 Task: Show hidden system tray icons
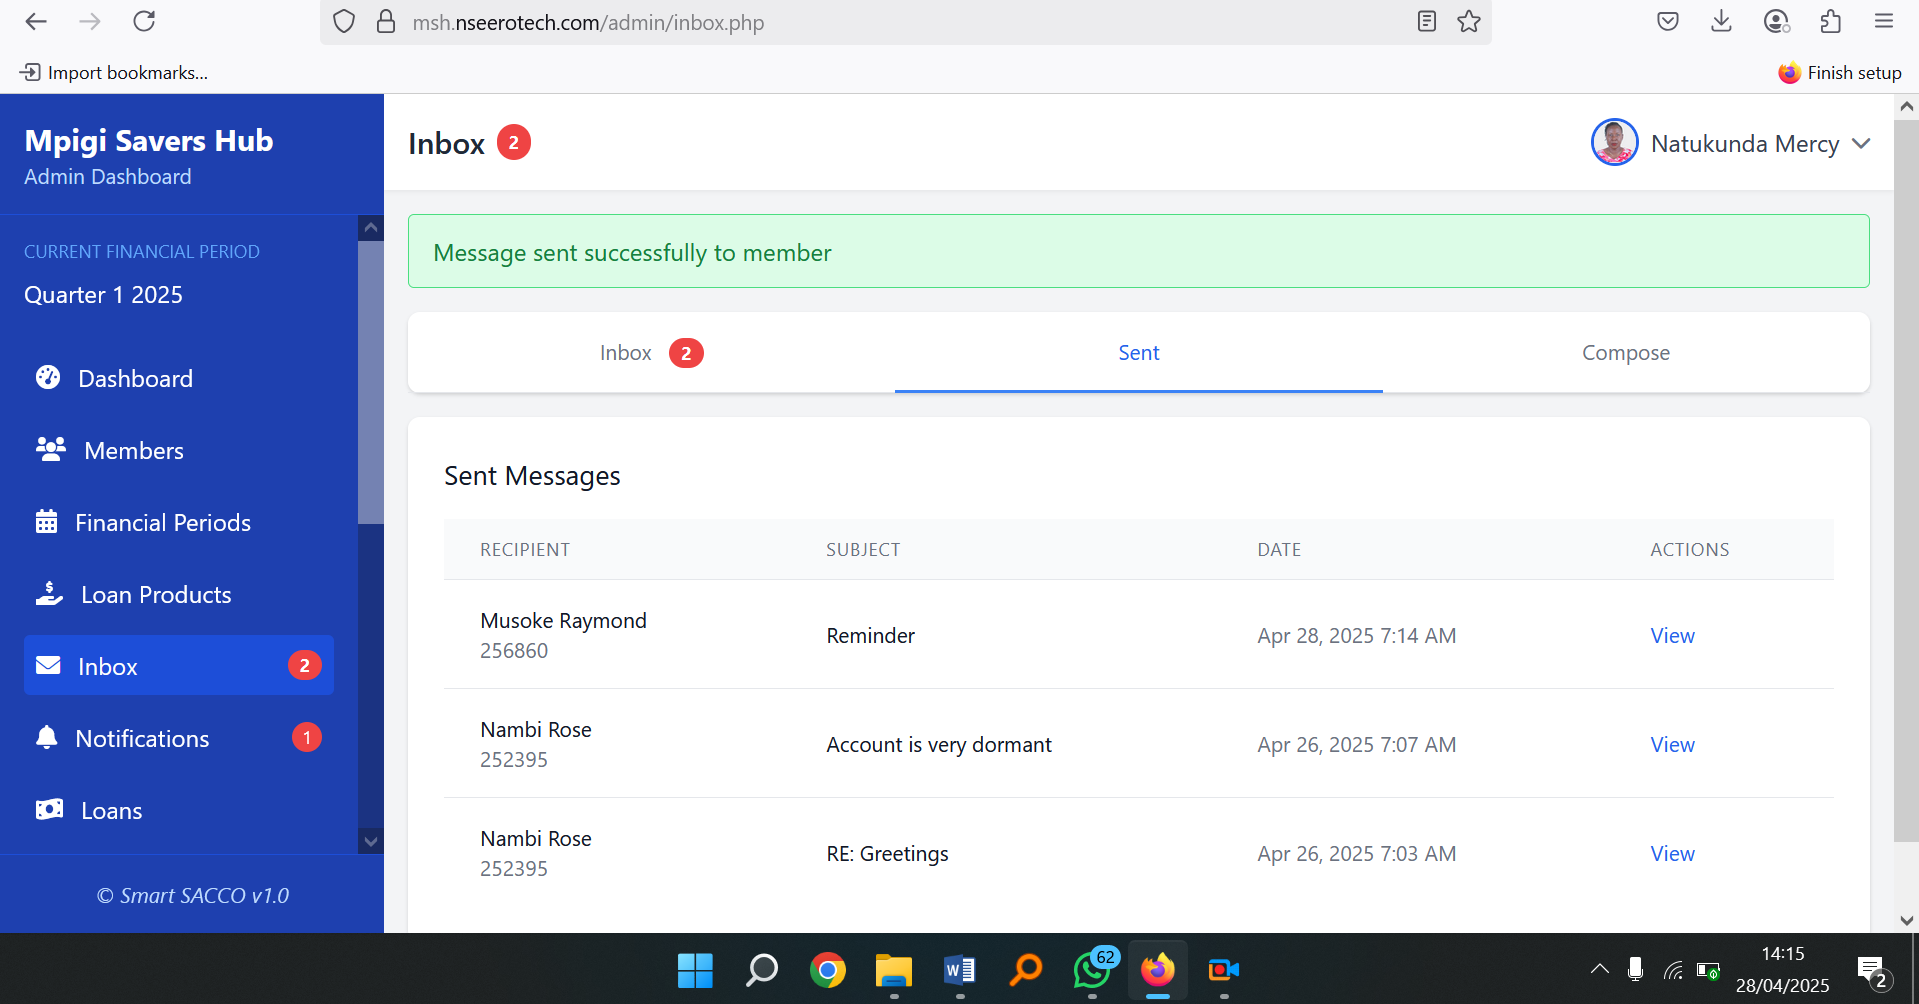[1599, 968]
